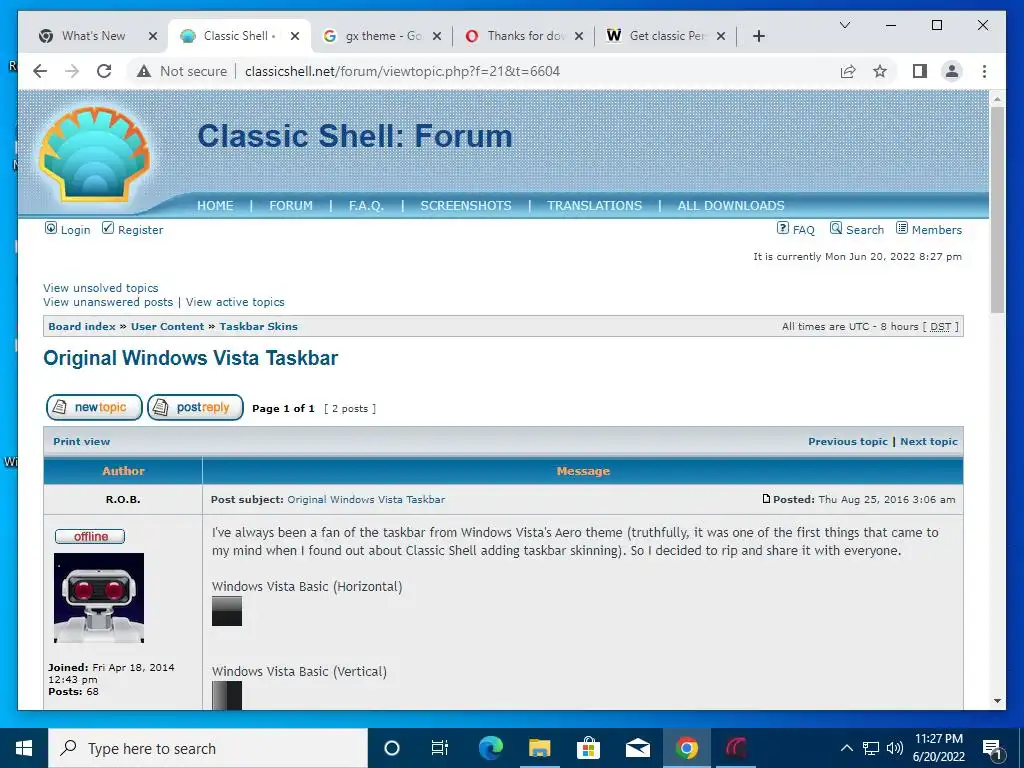1024x768 pixels.
Task: Click the DST timezone abbreviation
Action: coord(940,327)
